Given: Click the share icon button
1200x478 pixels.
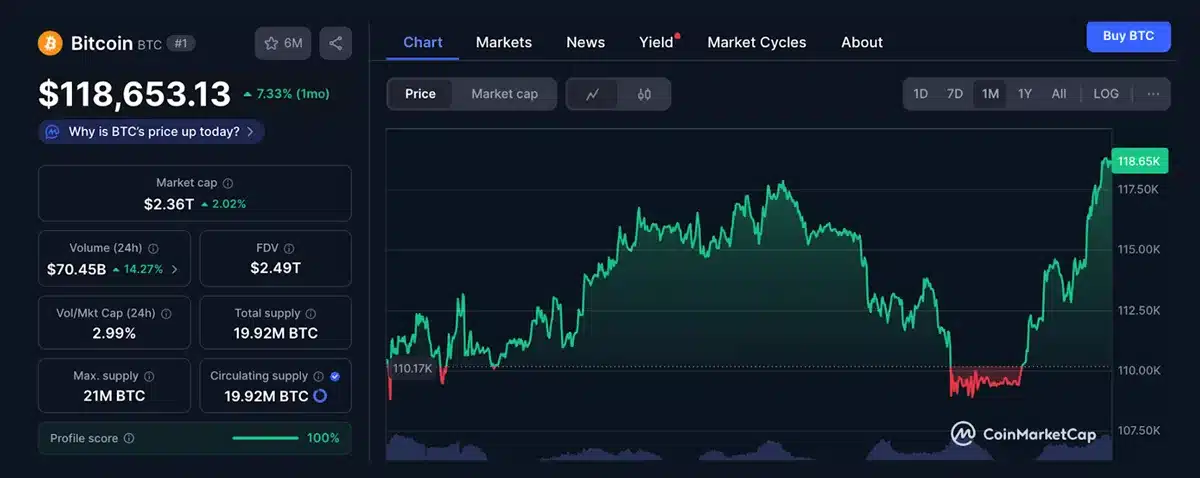Looking at the screenshot, I should tap(335, 43).
